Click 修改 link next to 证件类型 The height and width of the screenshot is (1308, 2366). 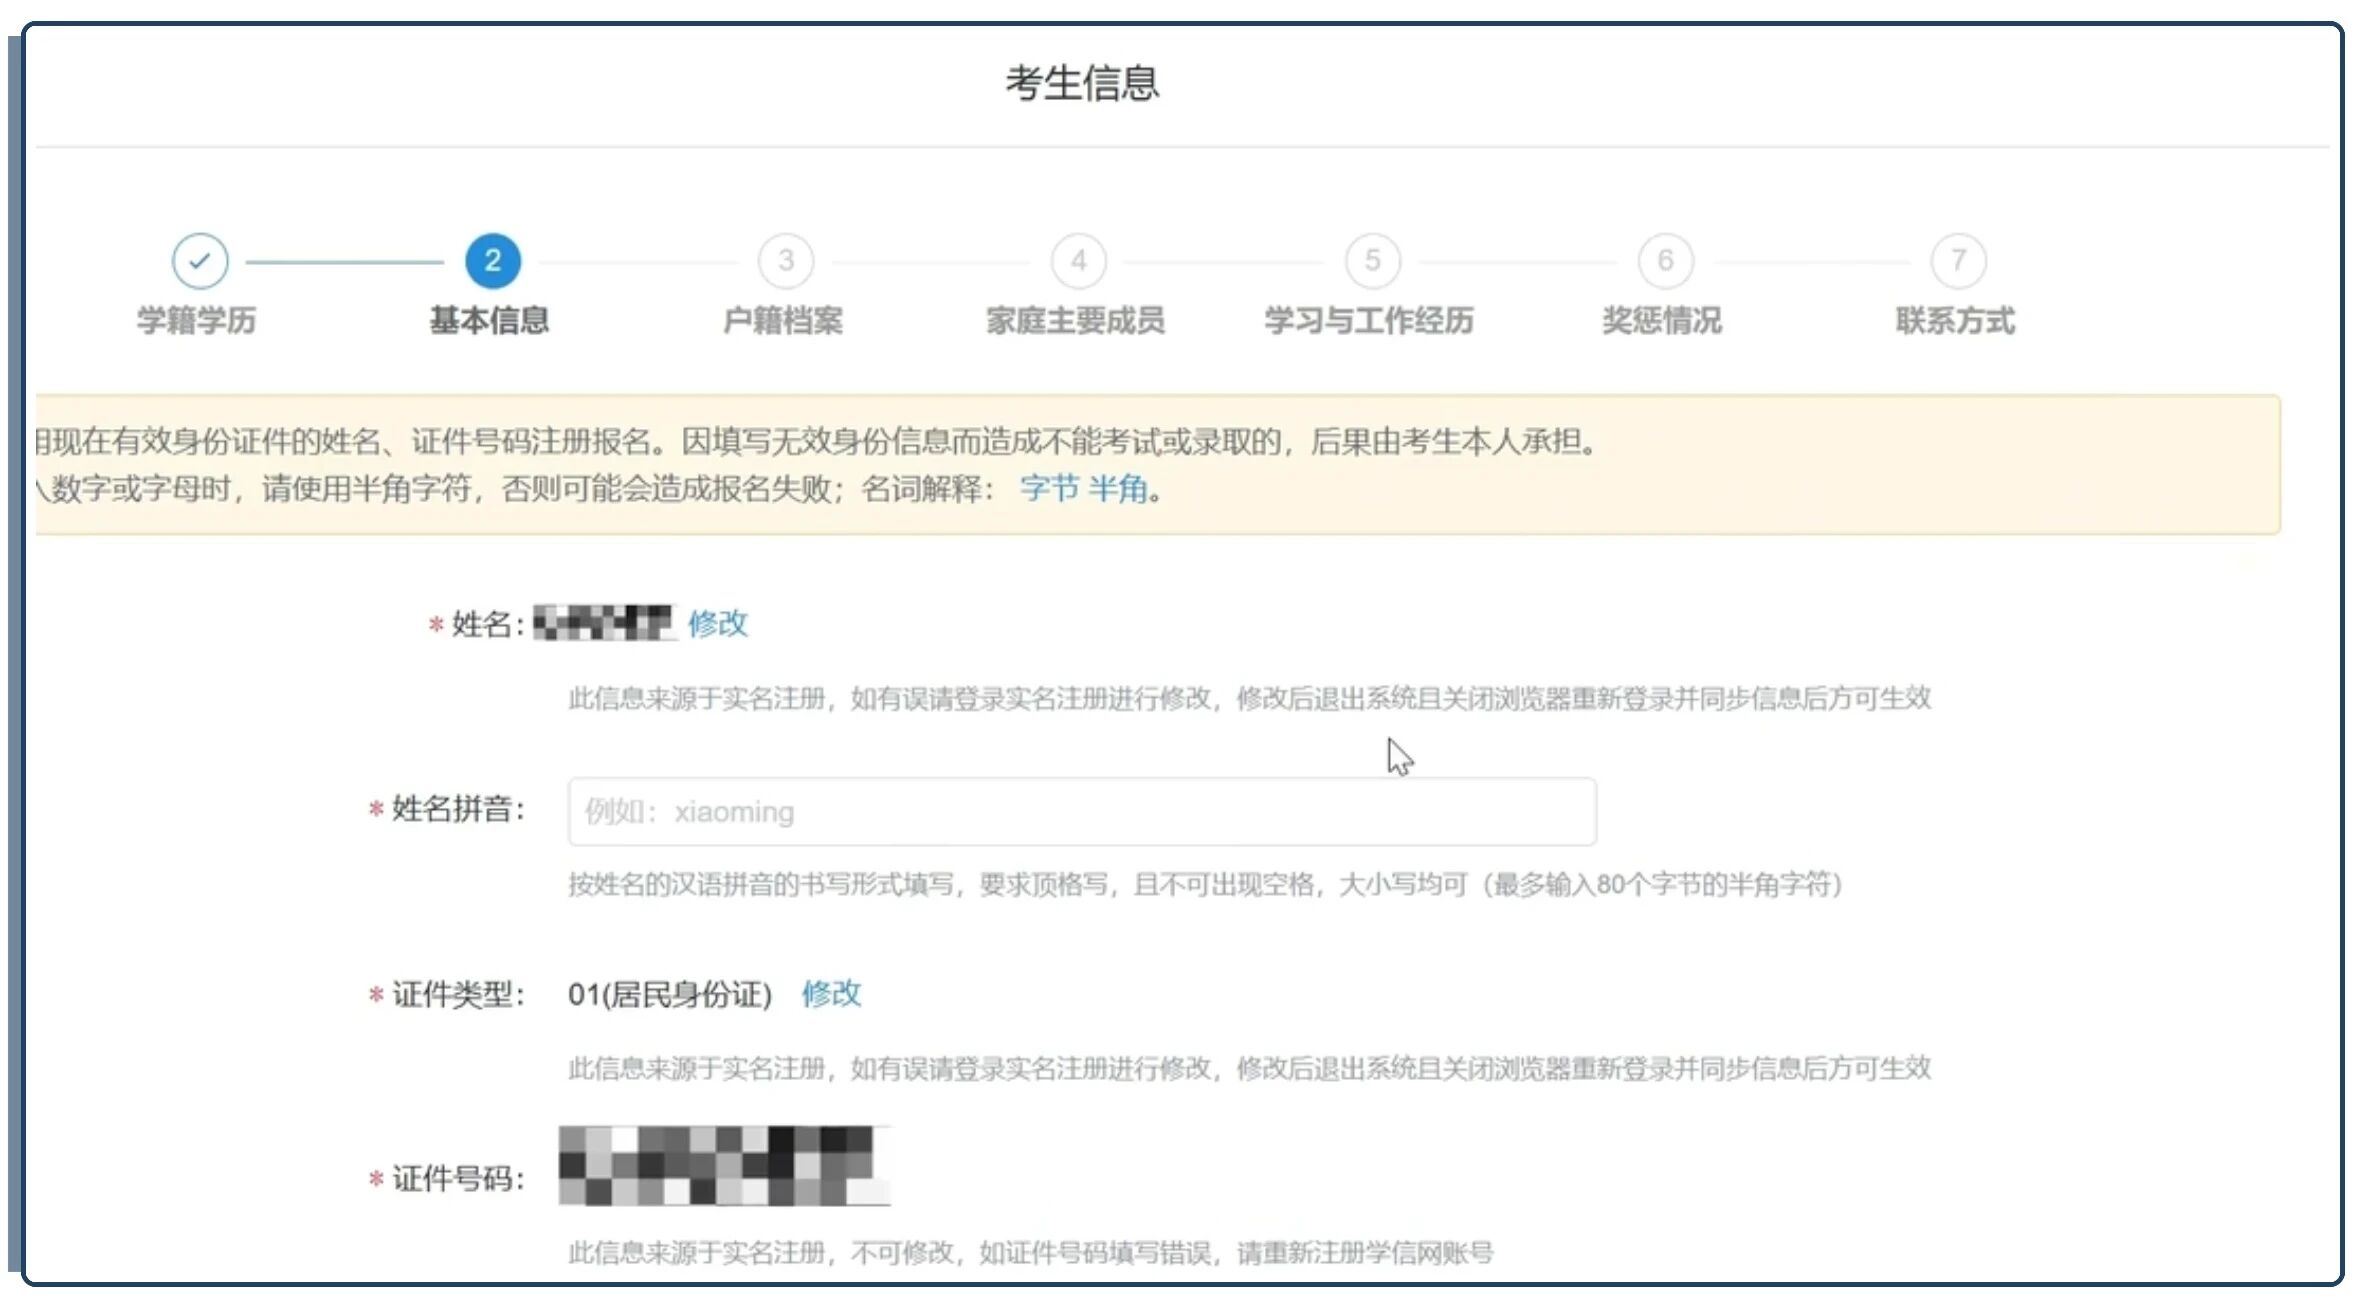831,993
